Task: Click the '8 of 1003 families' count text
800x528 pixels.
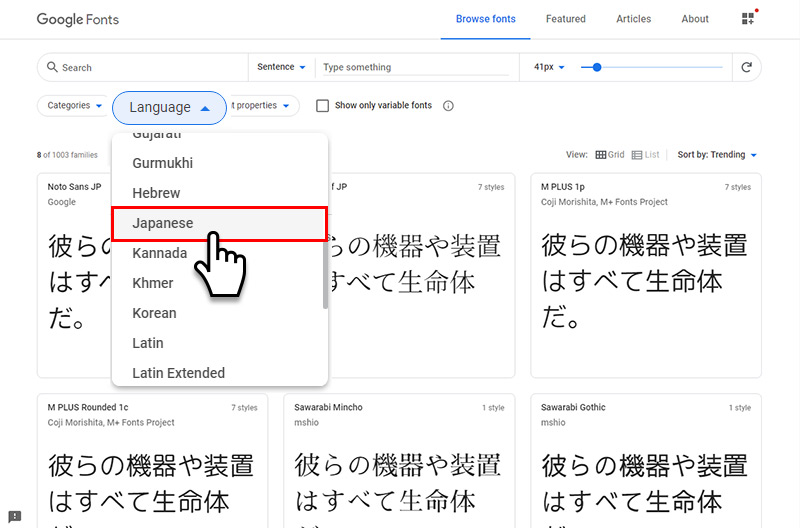Action: [67, 155]
